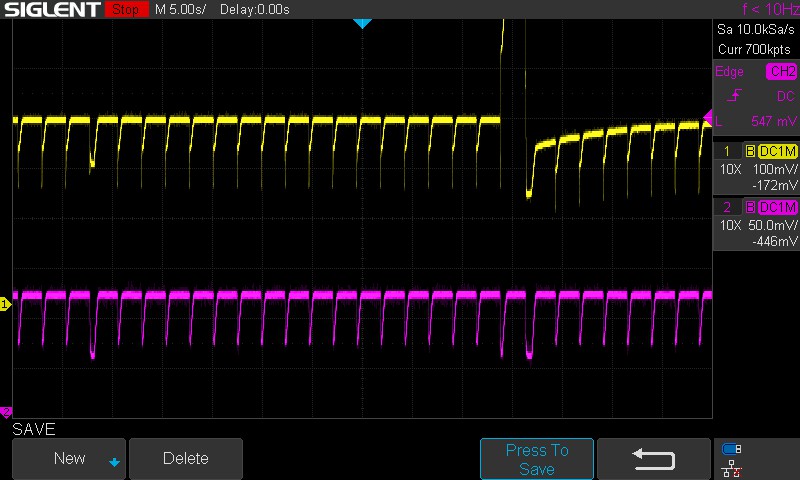Image resolution: width=800 pixels, height=480 pixels.
Task: Click the network LAN status icon
Action: [x=732, y=468]
